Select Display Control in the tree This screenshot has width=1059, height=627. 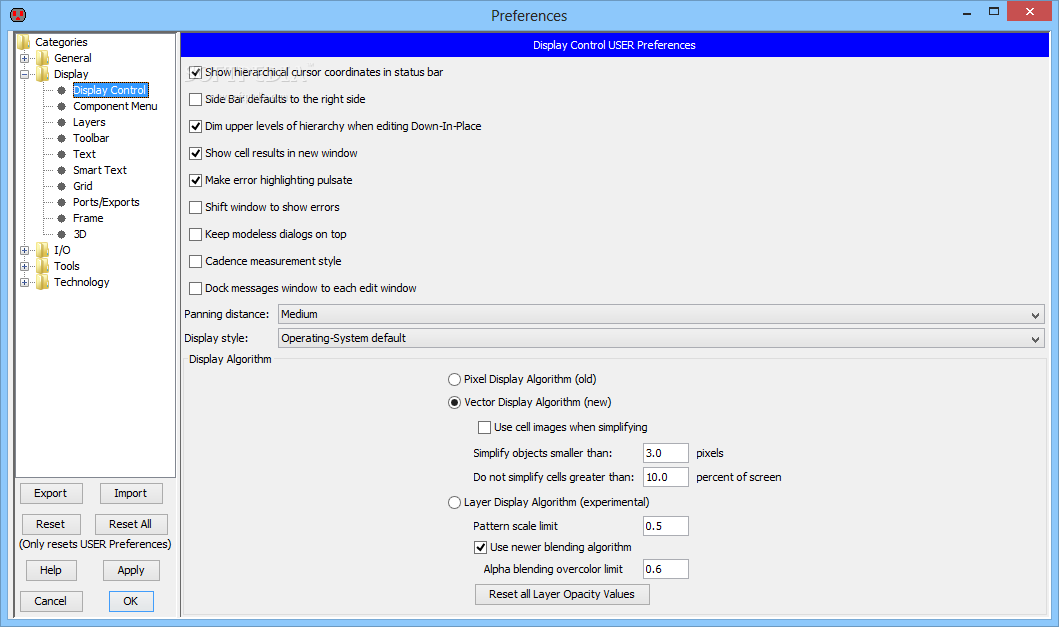click(109, 90)
